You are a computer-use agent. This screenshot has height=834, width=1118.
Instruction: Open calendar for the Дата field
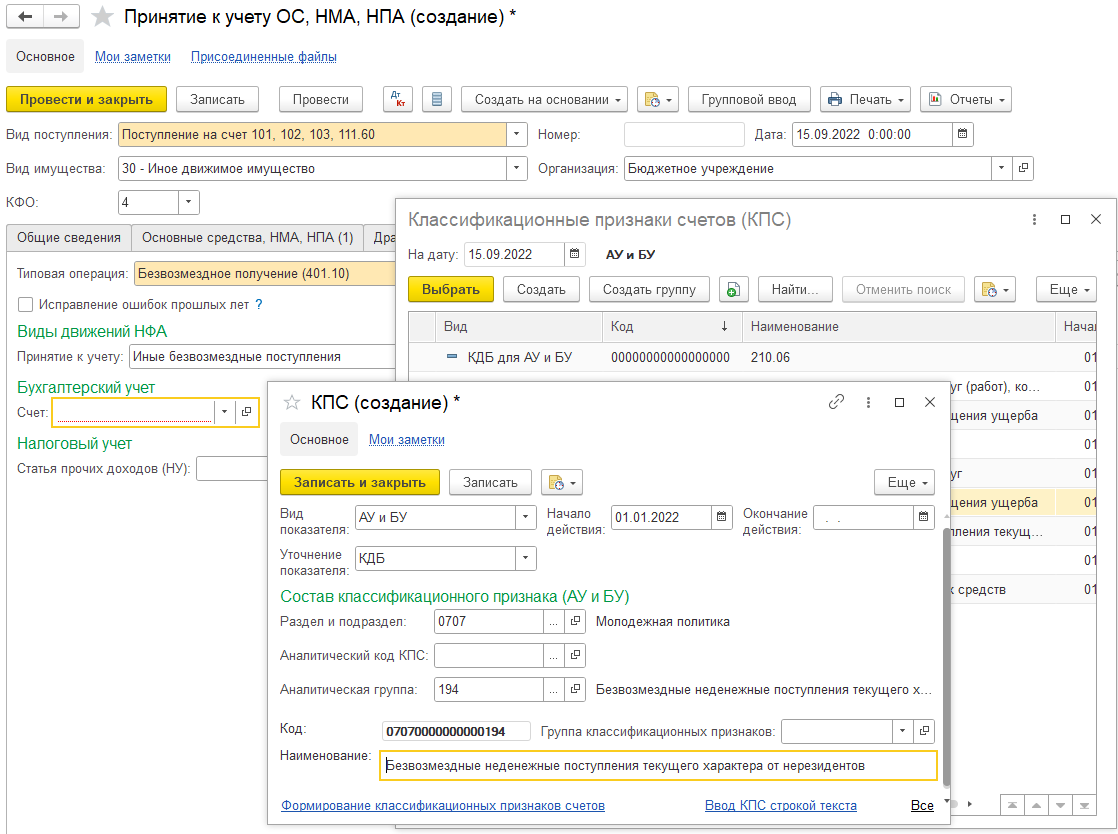(x=962, y=134)
